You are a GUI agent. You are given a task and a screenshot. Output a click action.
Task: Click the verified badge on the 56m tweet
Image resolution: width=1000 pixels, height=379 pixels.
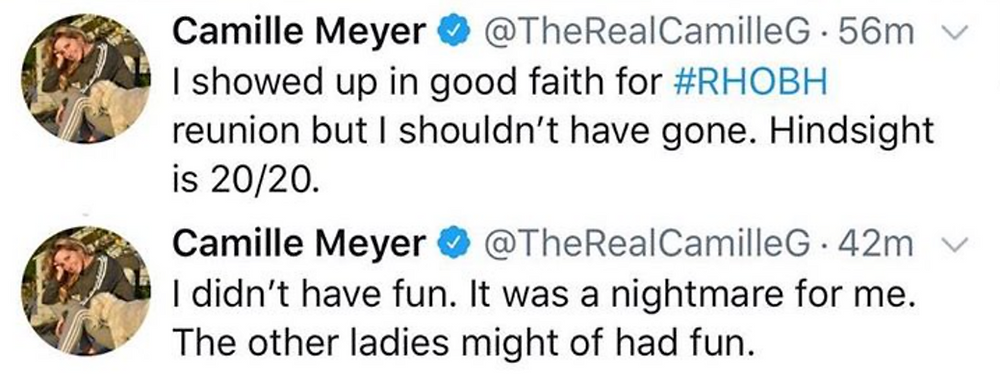pos(454,34)
